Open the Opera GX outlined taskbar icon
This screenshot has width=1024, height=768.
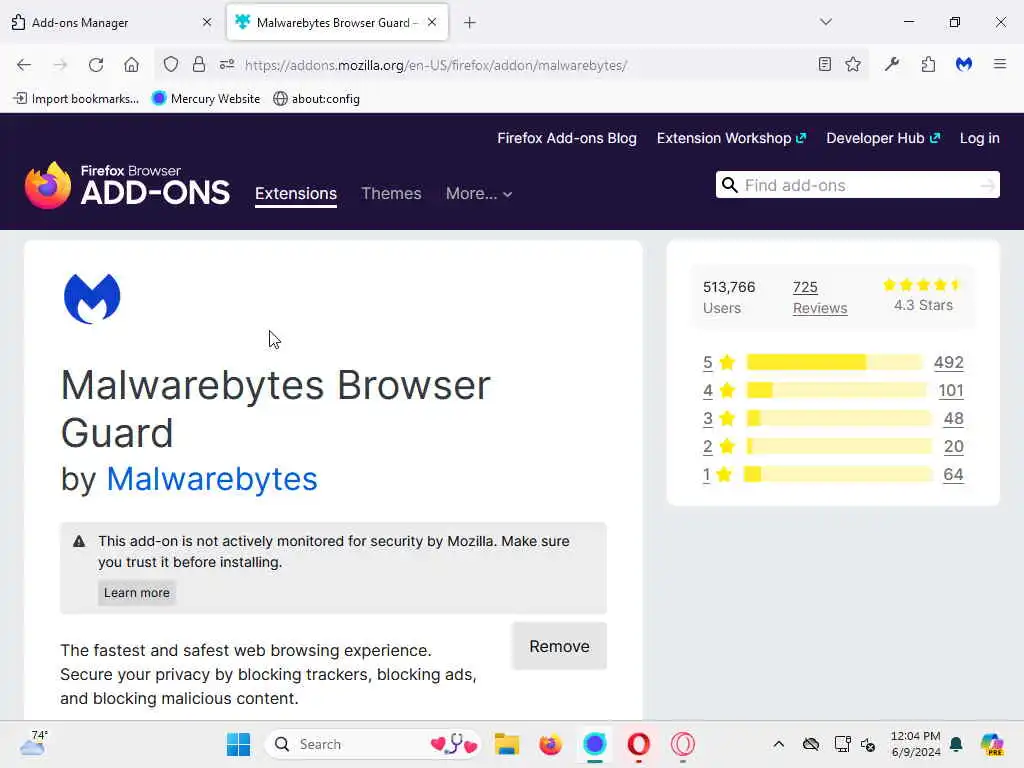point(682,744)
